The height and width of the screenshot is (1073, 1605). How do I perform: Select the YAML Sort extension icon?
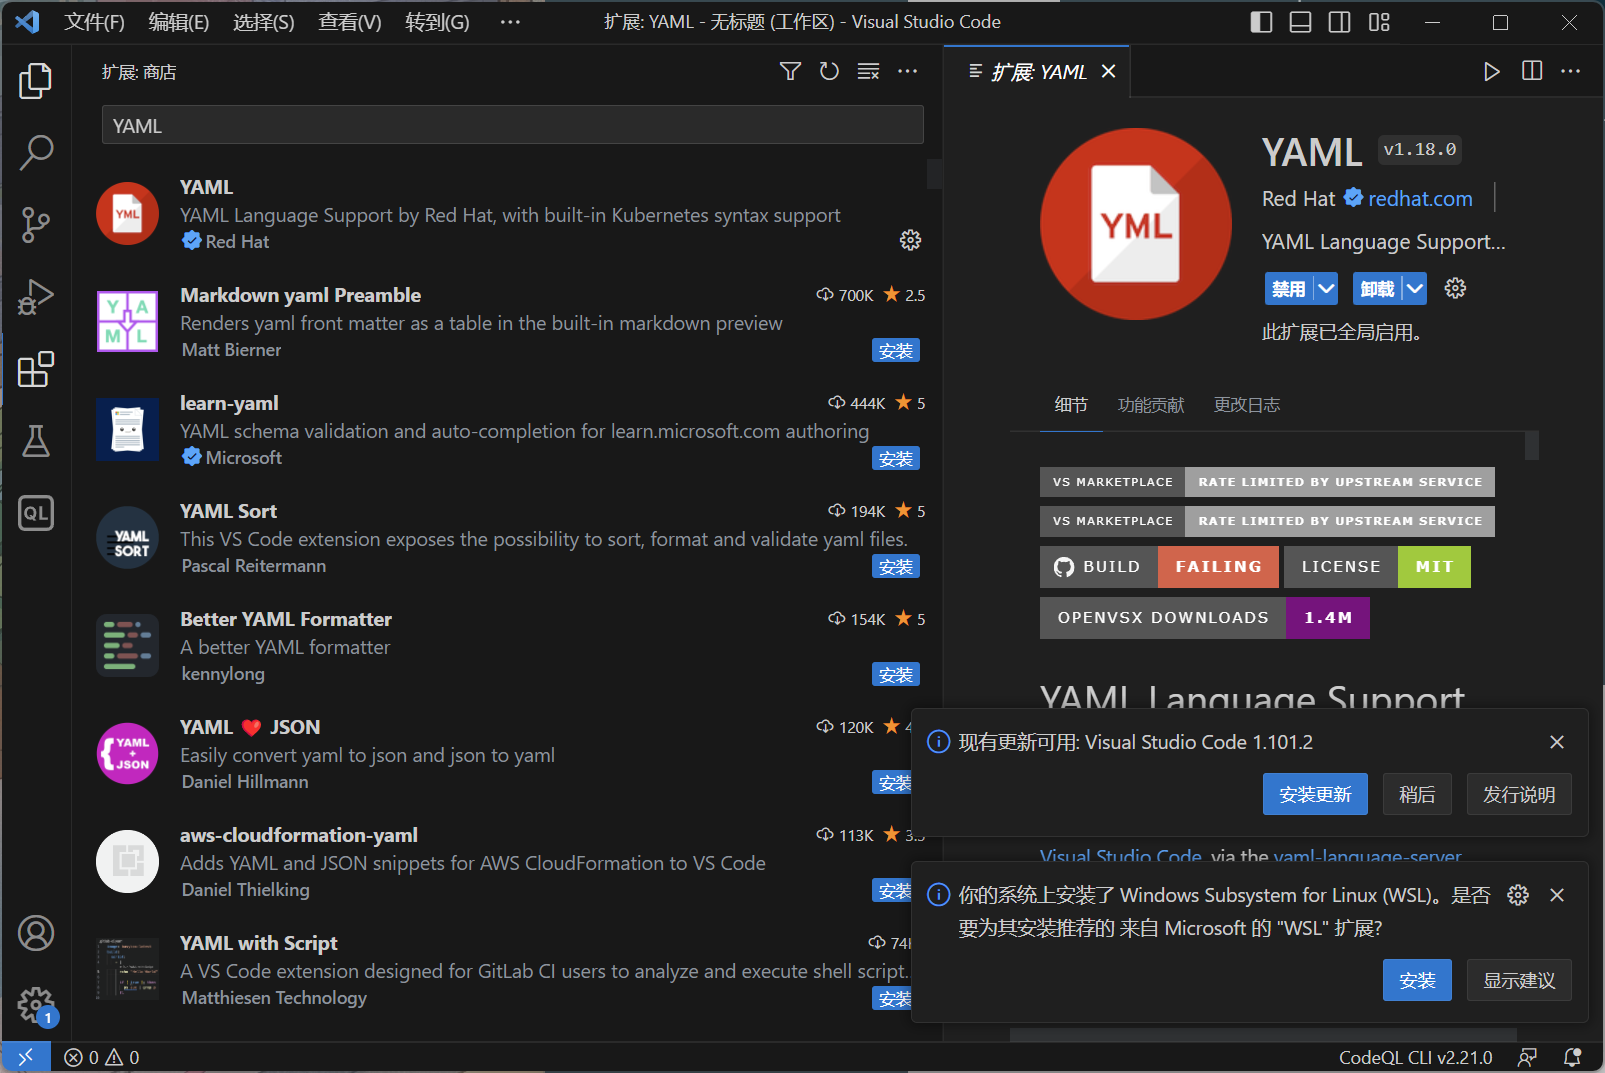(x=127, y=538)
